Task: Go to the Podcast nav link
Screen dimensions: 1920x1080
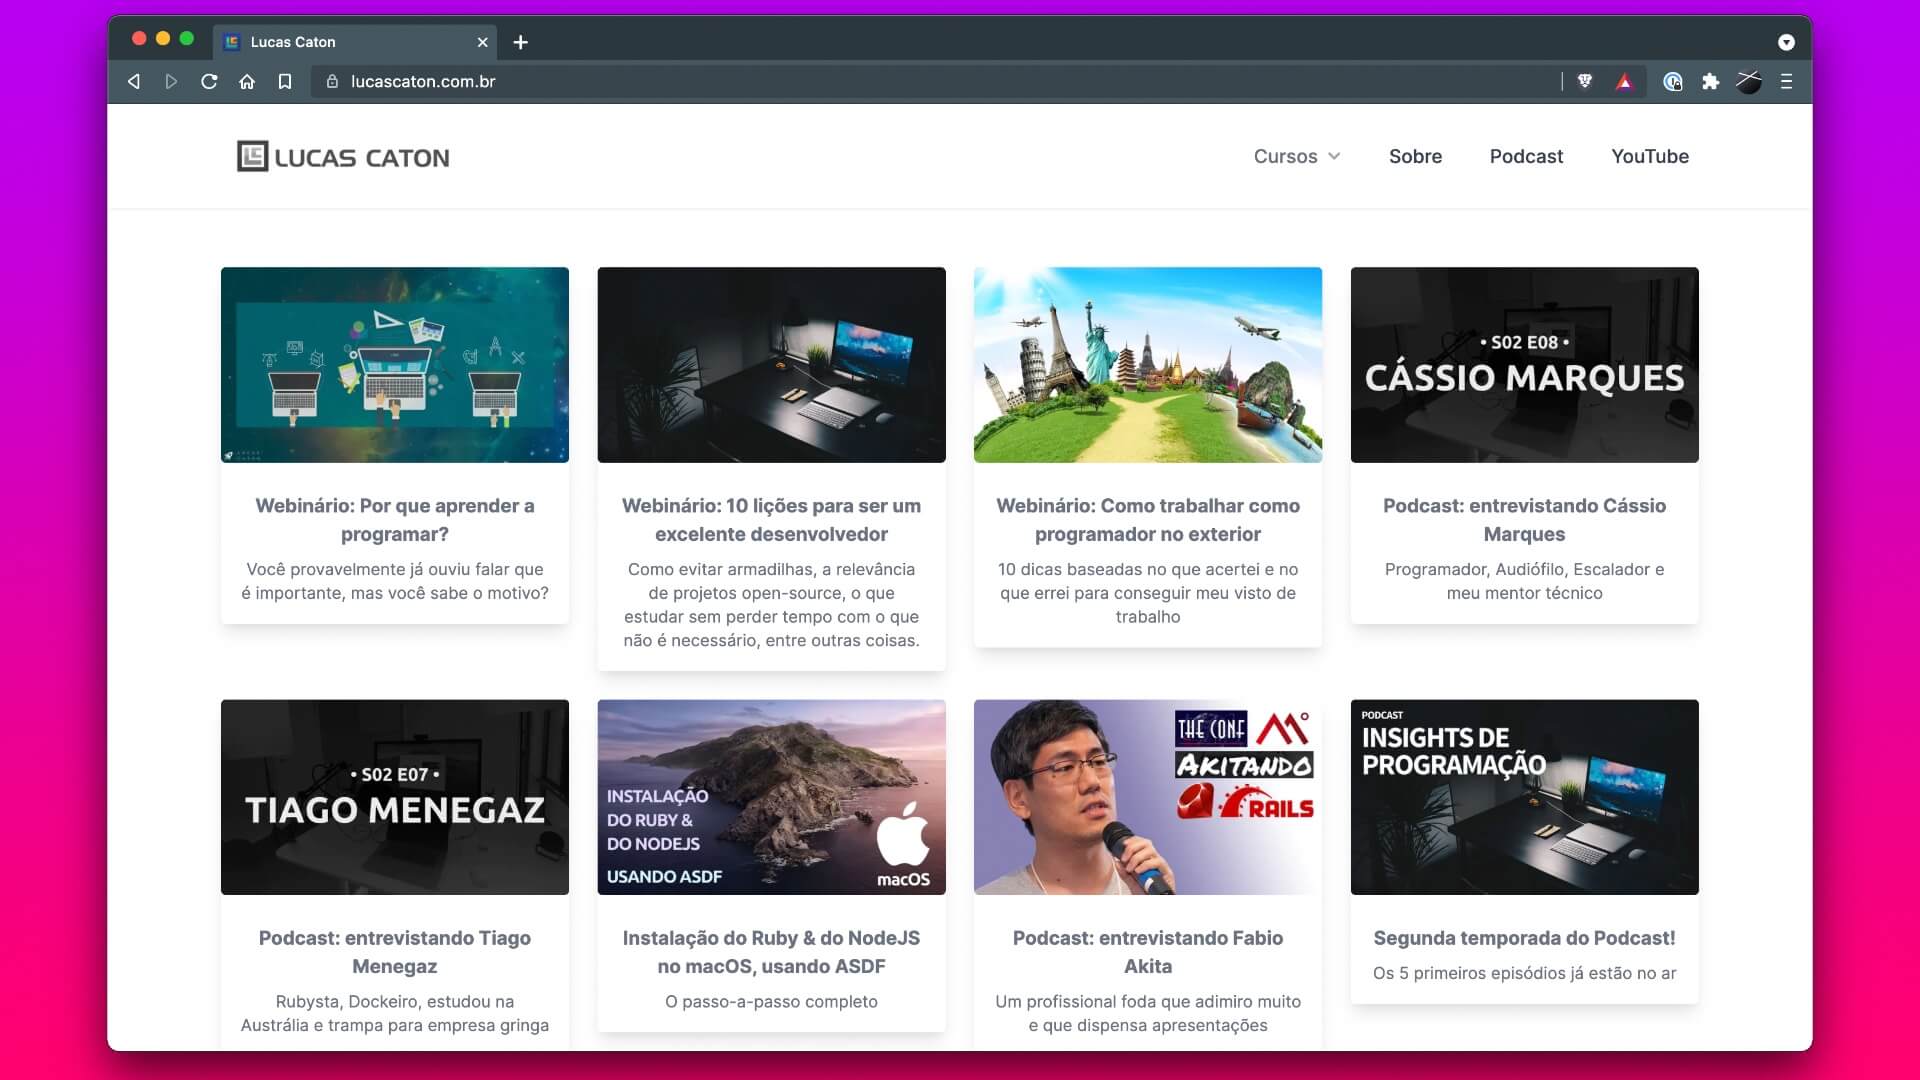Action: click(x=1526, y=157)
